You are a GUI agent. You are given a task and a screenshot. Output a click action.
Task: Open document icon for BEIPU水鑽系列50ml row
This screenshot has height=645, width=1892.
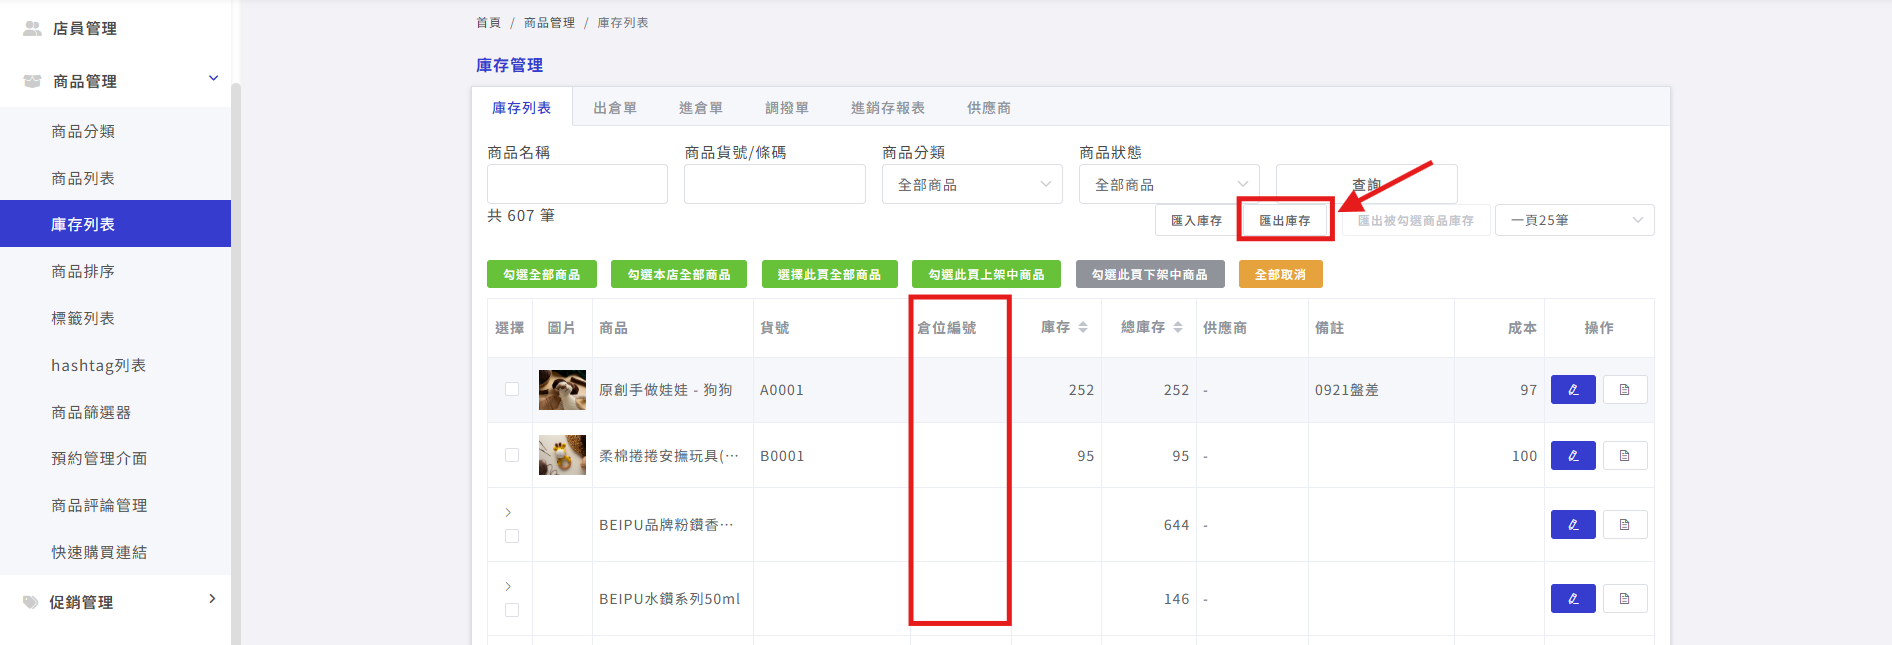(1625, 599)
